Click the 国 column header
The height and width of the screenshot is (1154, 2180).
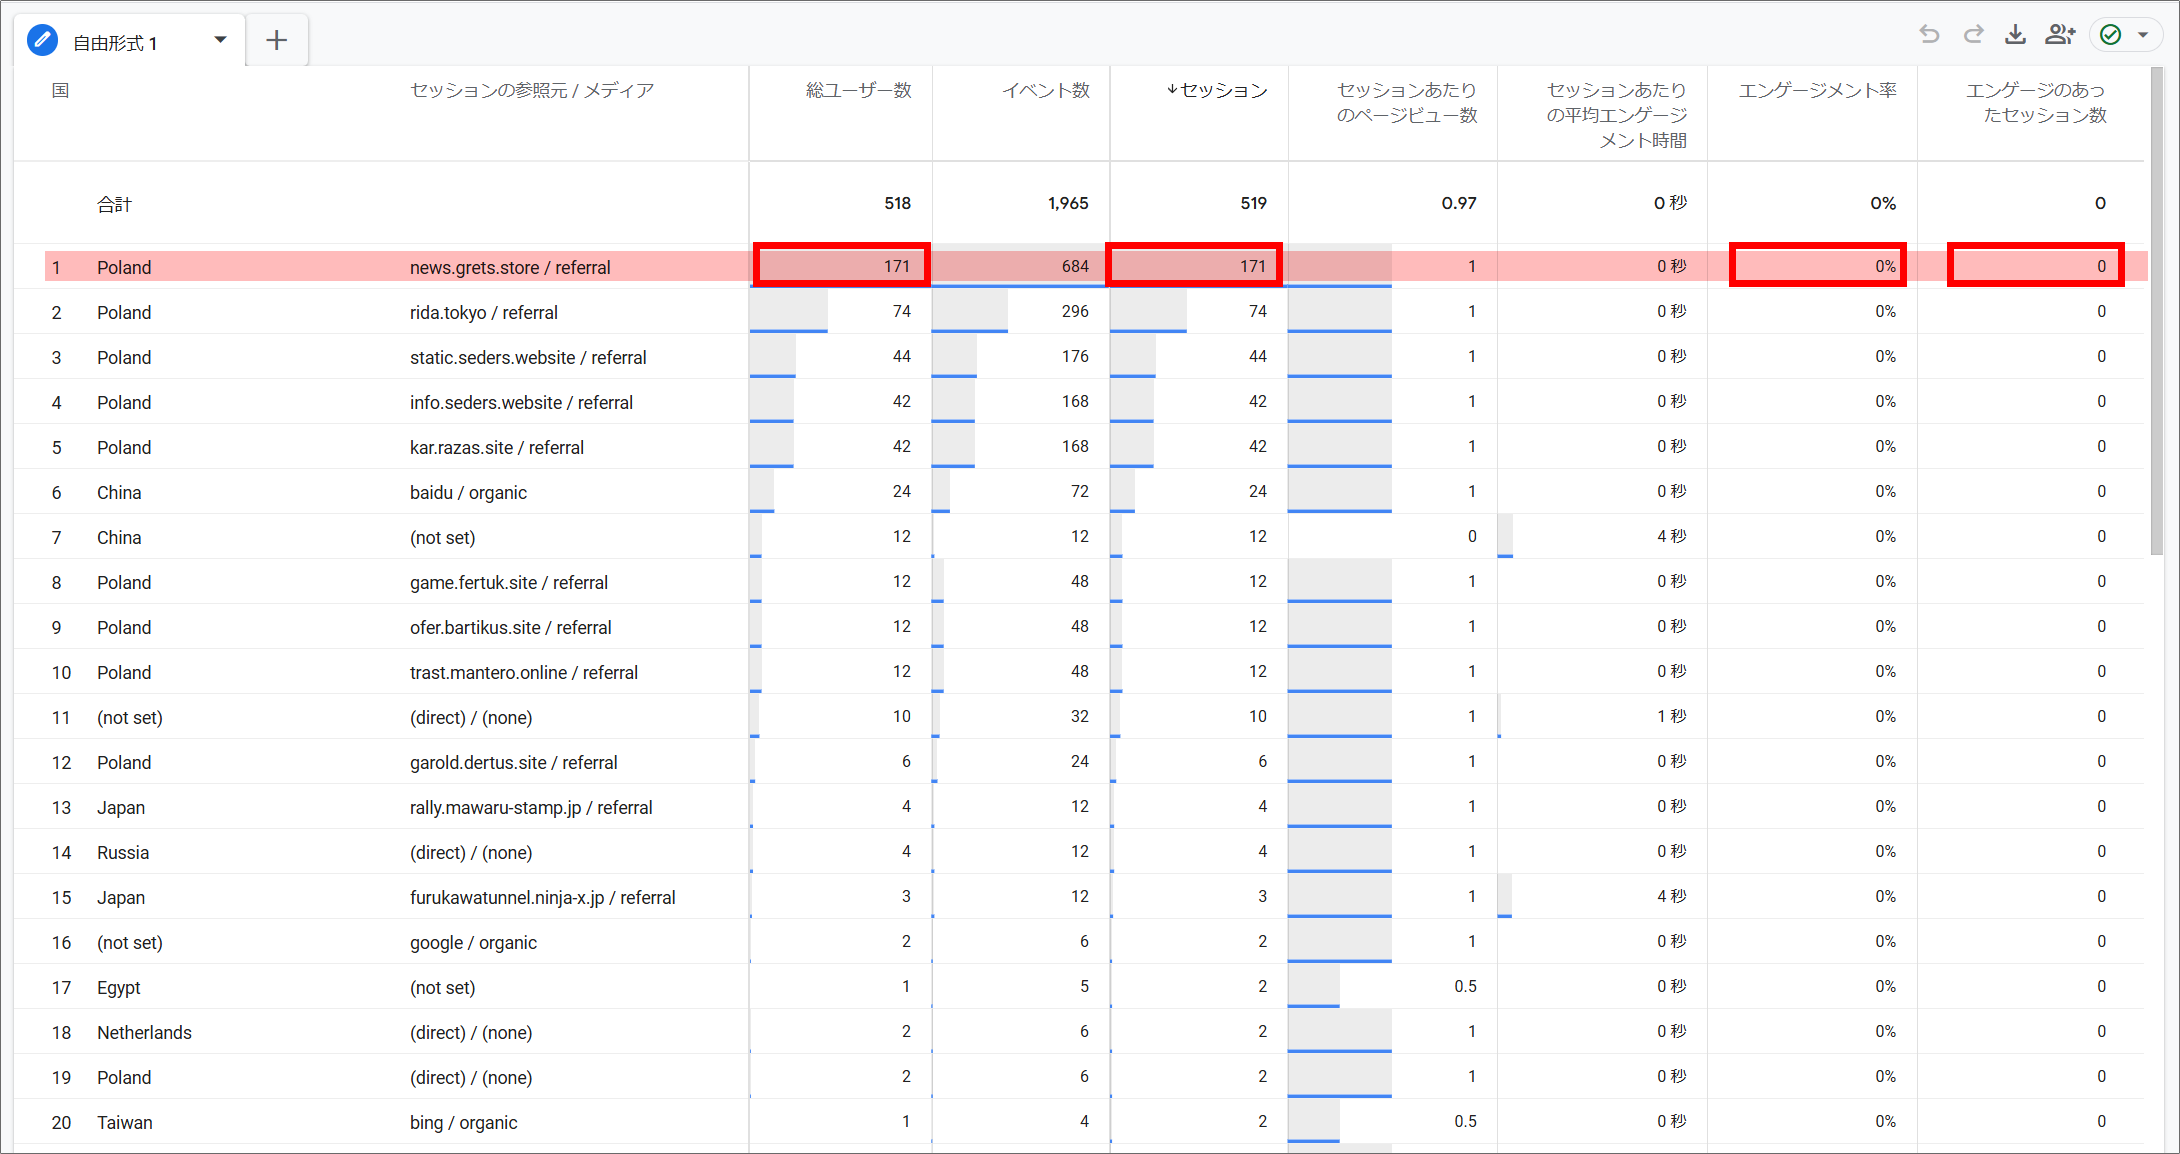click(60, 91)
